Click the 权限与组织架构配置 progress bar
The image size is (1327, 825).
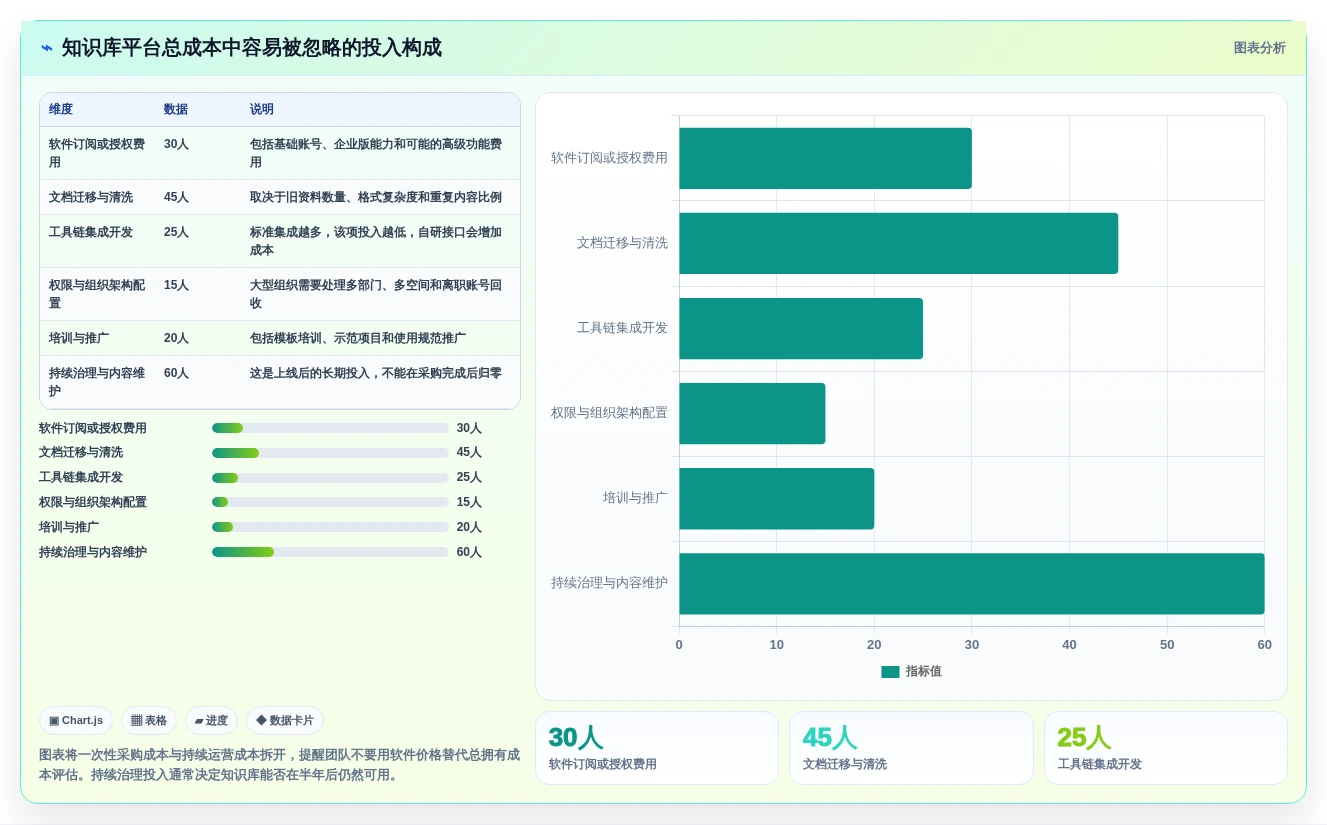coord(330,502)
